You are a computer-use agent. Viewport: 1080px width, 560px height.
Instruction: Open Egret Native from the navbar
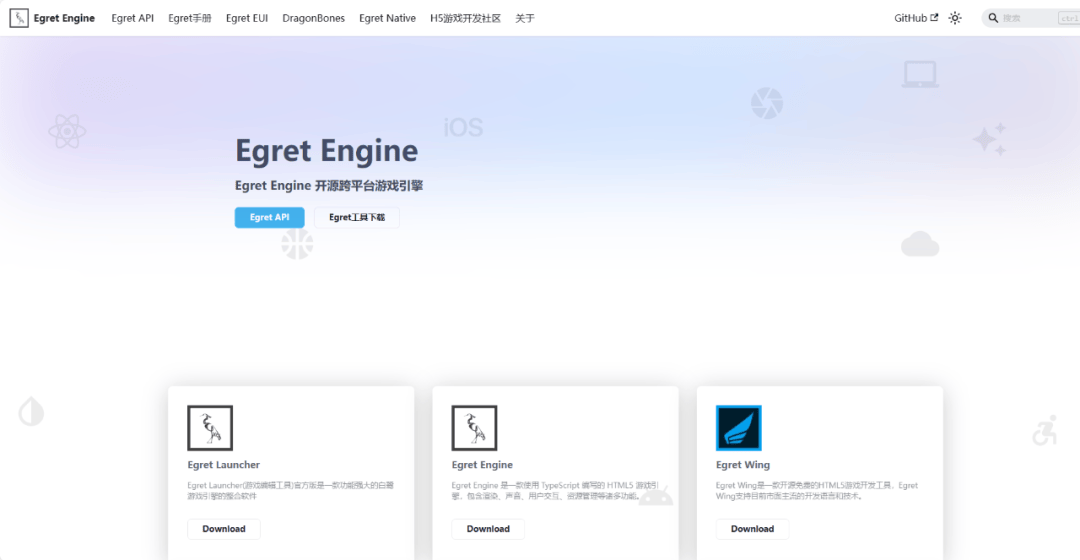click(x=387, y=18)
